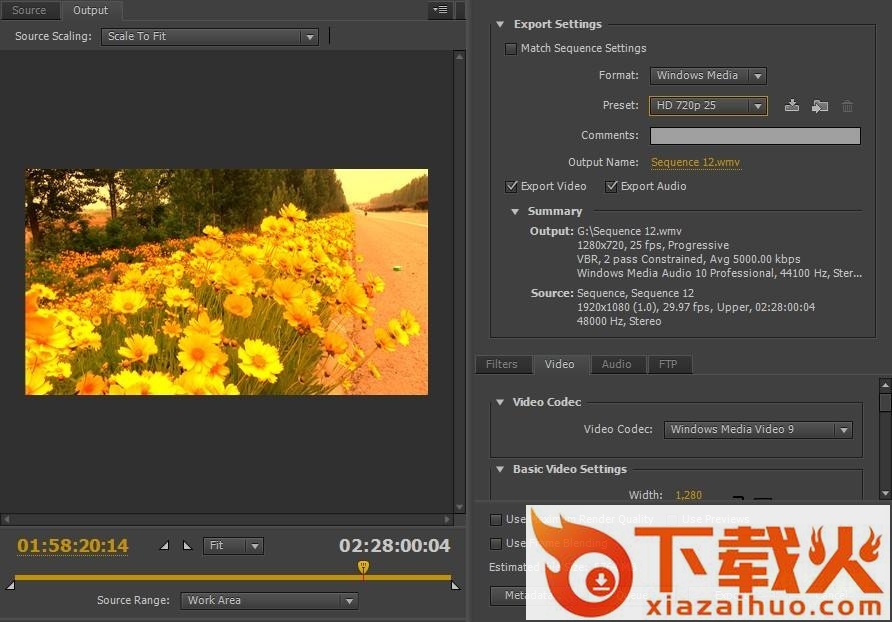The width and height of the screenshot is (892, 622).
Task: Switch to the Filters tab
Action: [x=502, y=364]
